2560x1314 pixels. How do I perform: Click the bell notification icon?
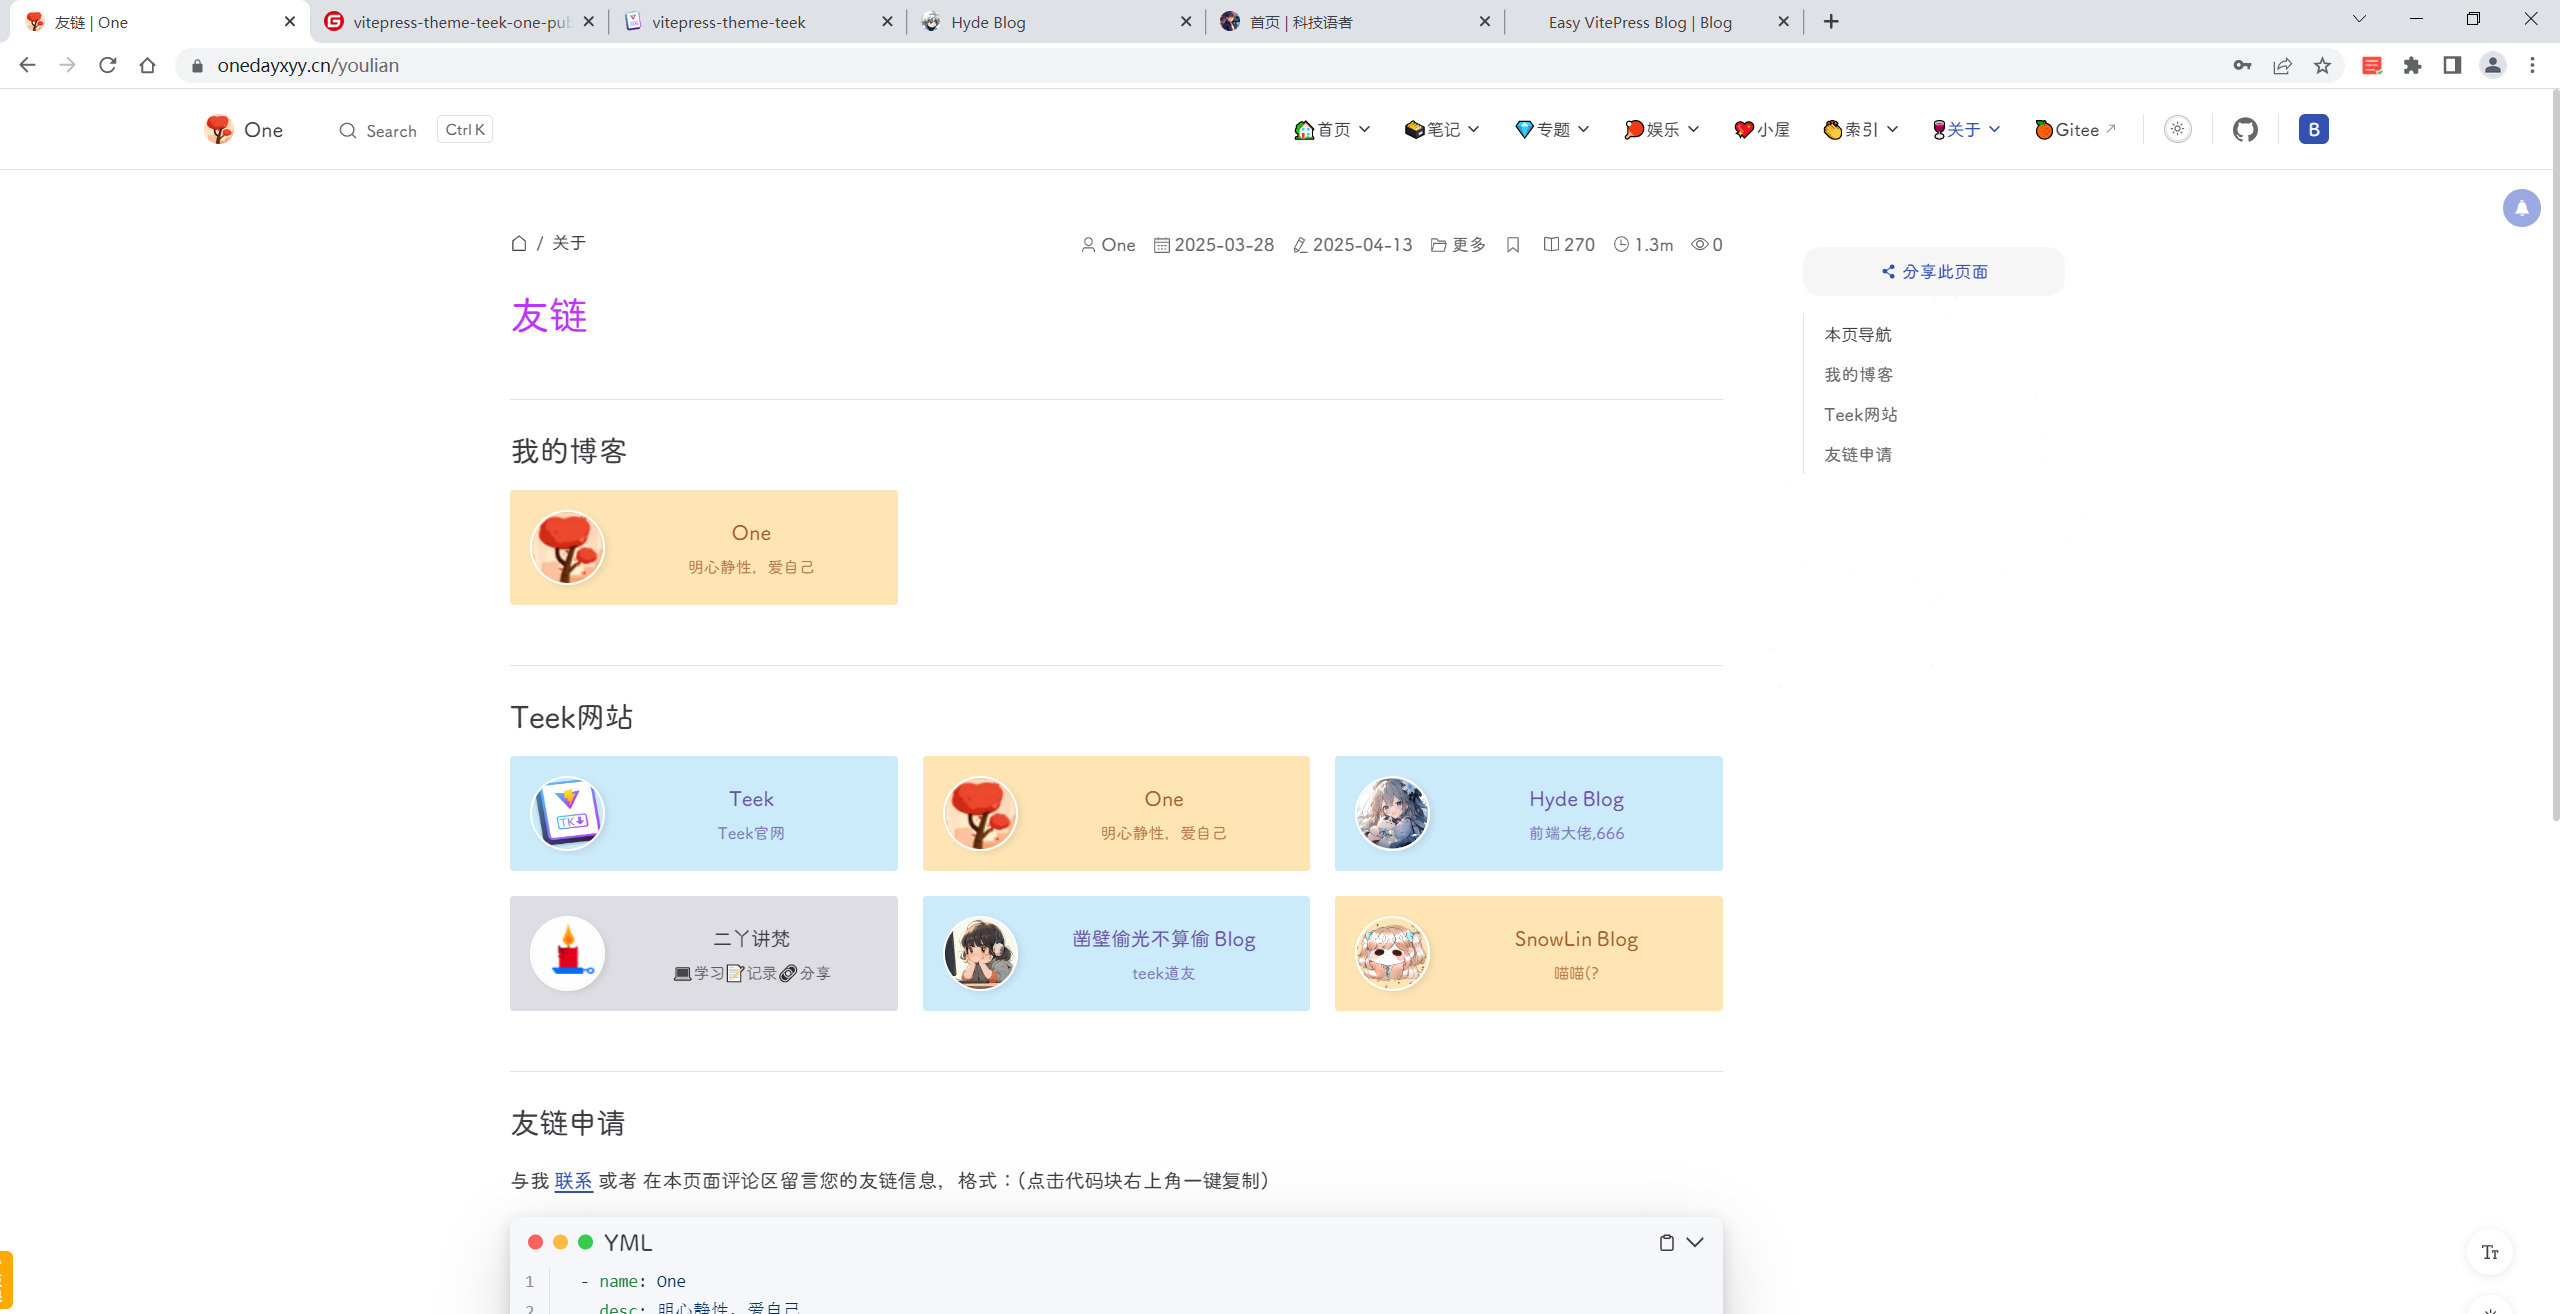click(2521, 208)
